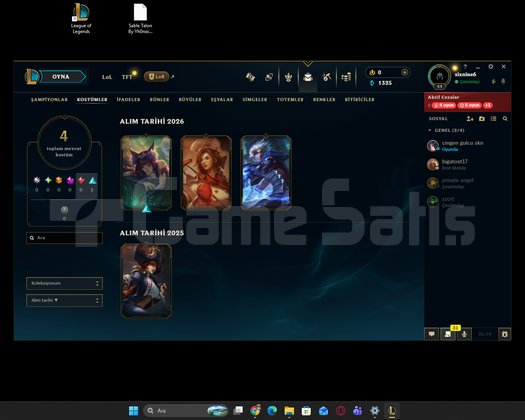The width and height of the screenshot is (525, 420).
Task: Switch to the RENKLER tab
Action: point(324,99)
